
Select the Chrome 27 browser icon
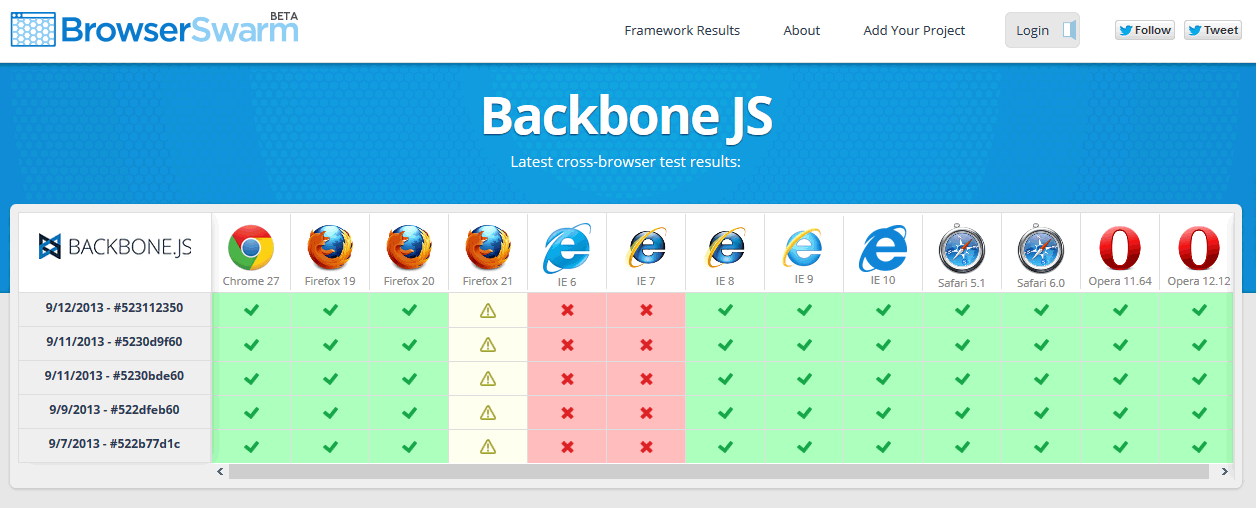click(251, 248)
